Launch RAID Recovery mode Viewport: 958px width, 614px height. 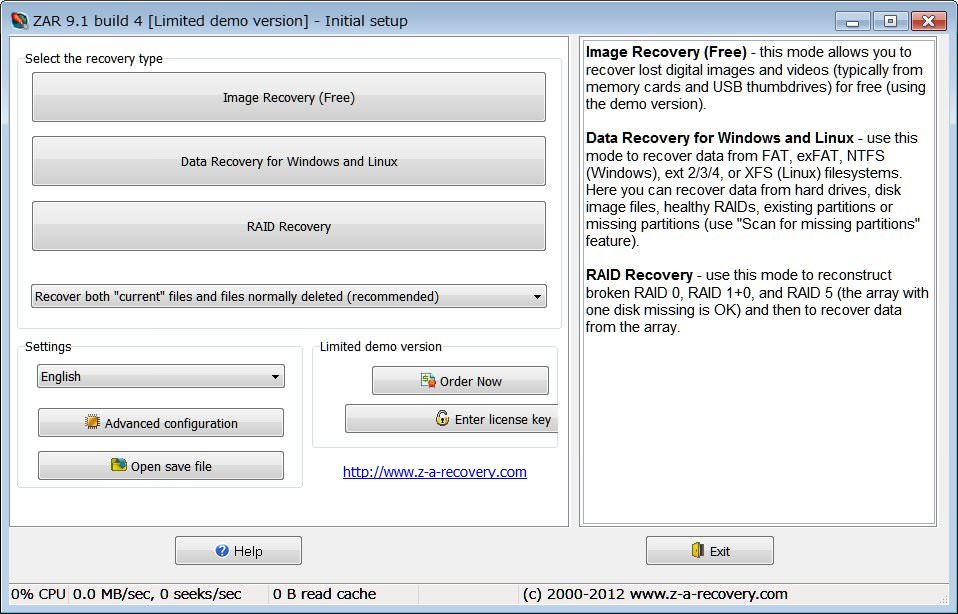point(288,226)
